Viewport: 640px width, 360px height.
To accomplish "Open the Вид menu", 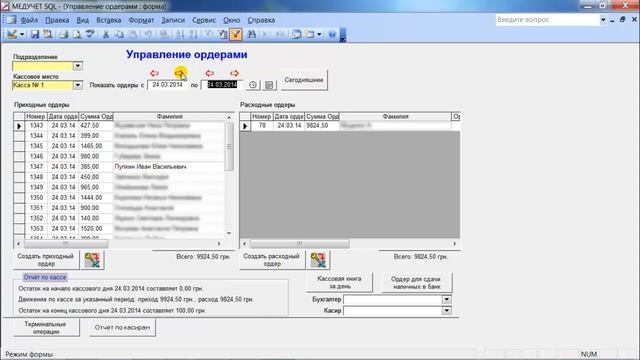I will point(83,20).
